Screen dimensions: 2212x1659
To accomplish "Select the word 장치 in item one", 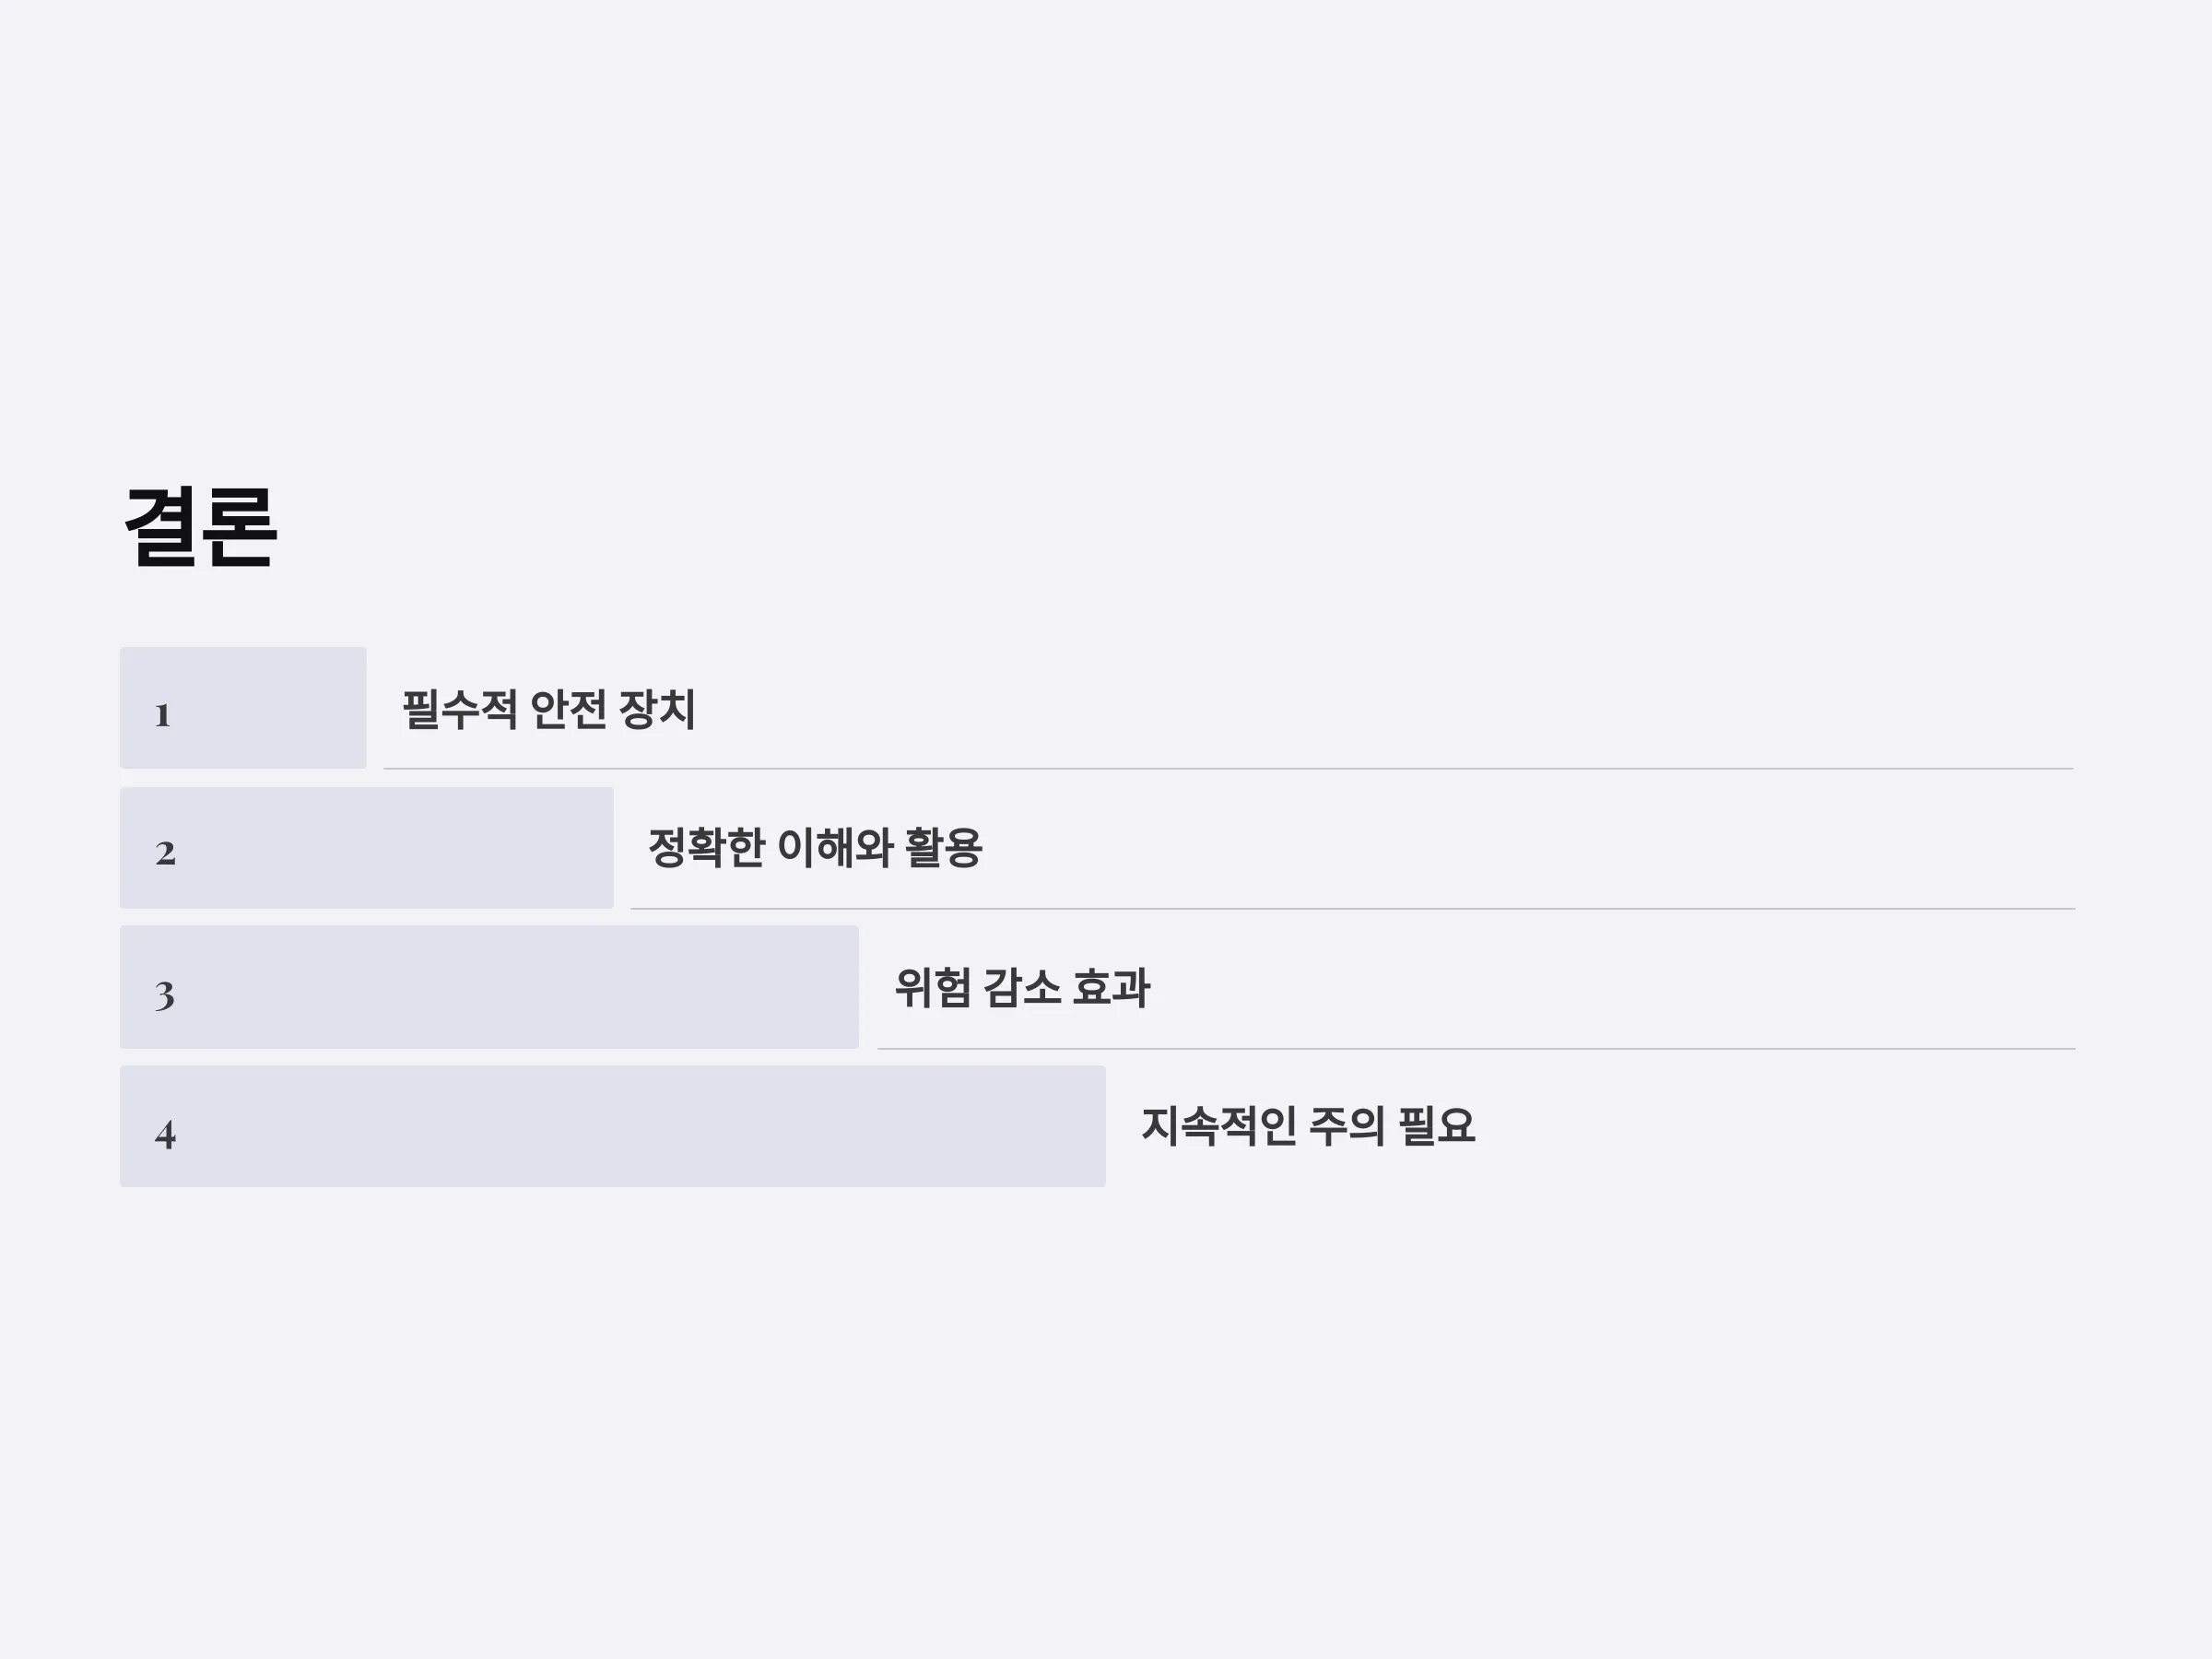I will (x=657, y=710).
